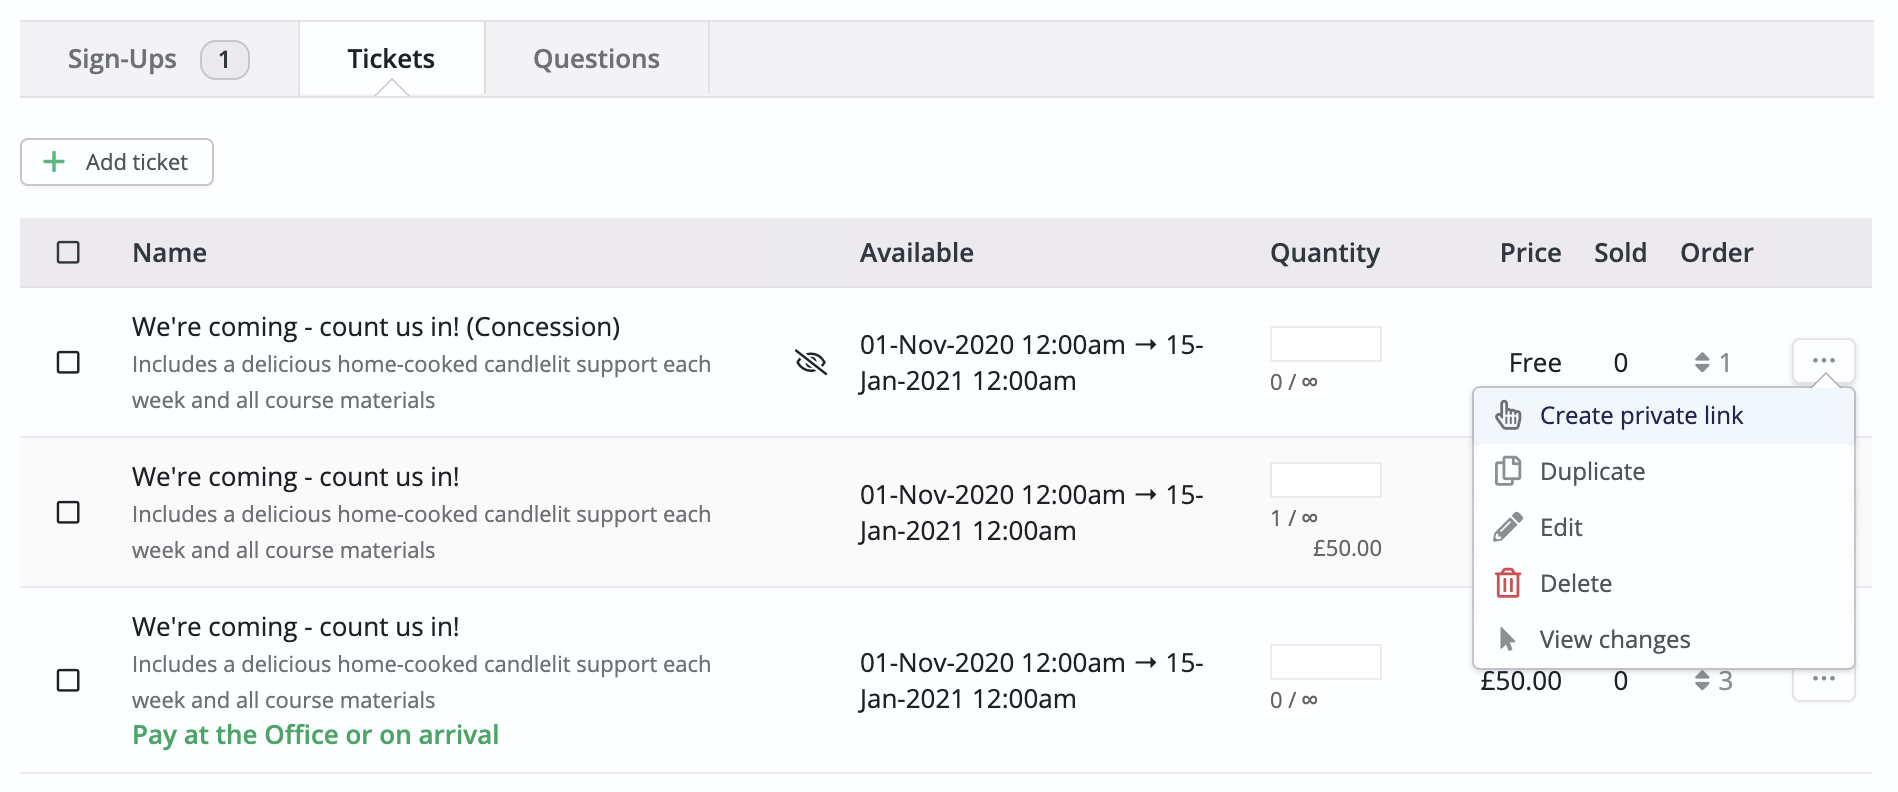1898x792 pixels.
Task: Click the crossed-out eye icon on the Concession ticket
Action: (811, 363)
